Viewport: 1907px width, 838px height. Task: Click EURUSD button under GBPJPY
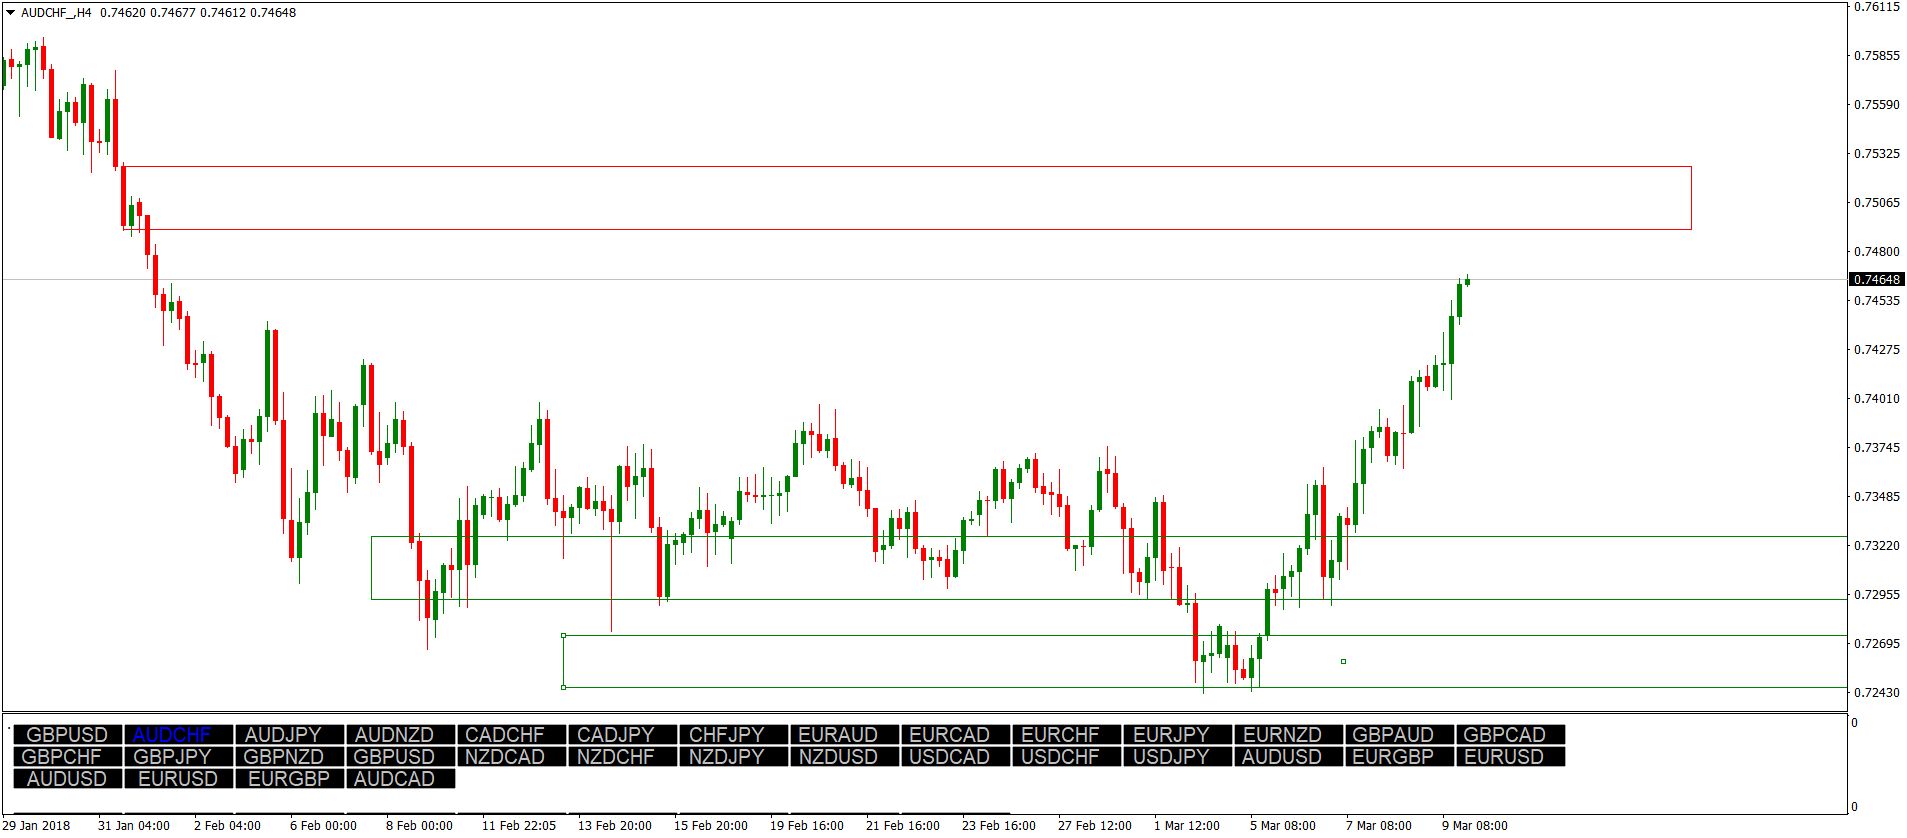(178, 779)
